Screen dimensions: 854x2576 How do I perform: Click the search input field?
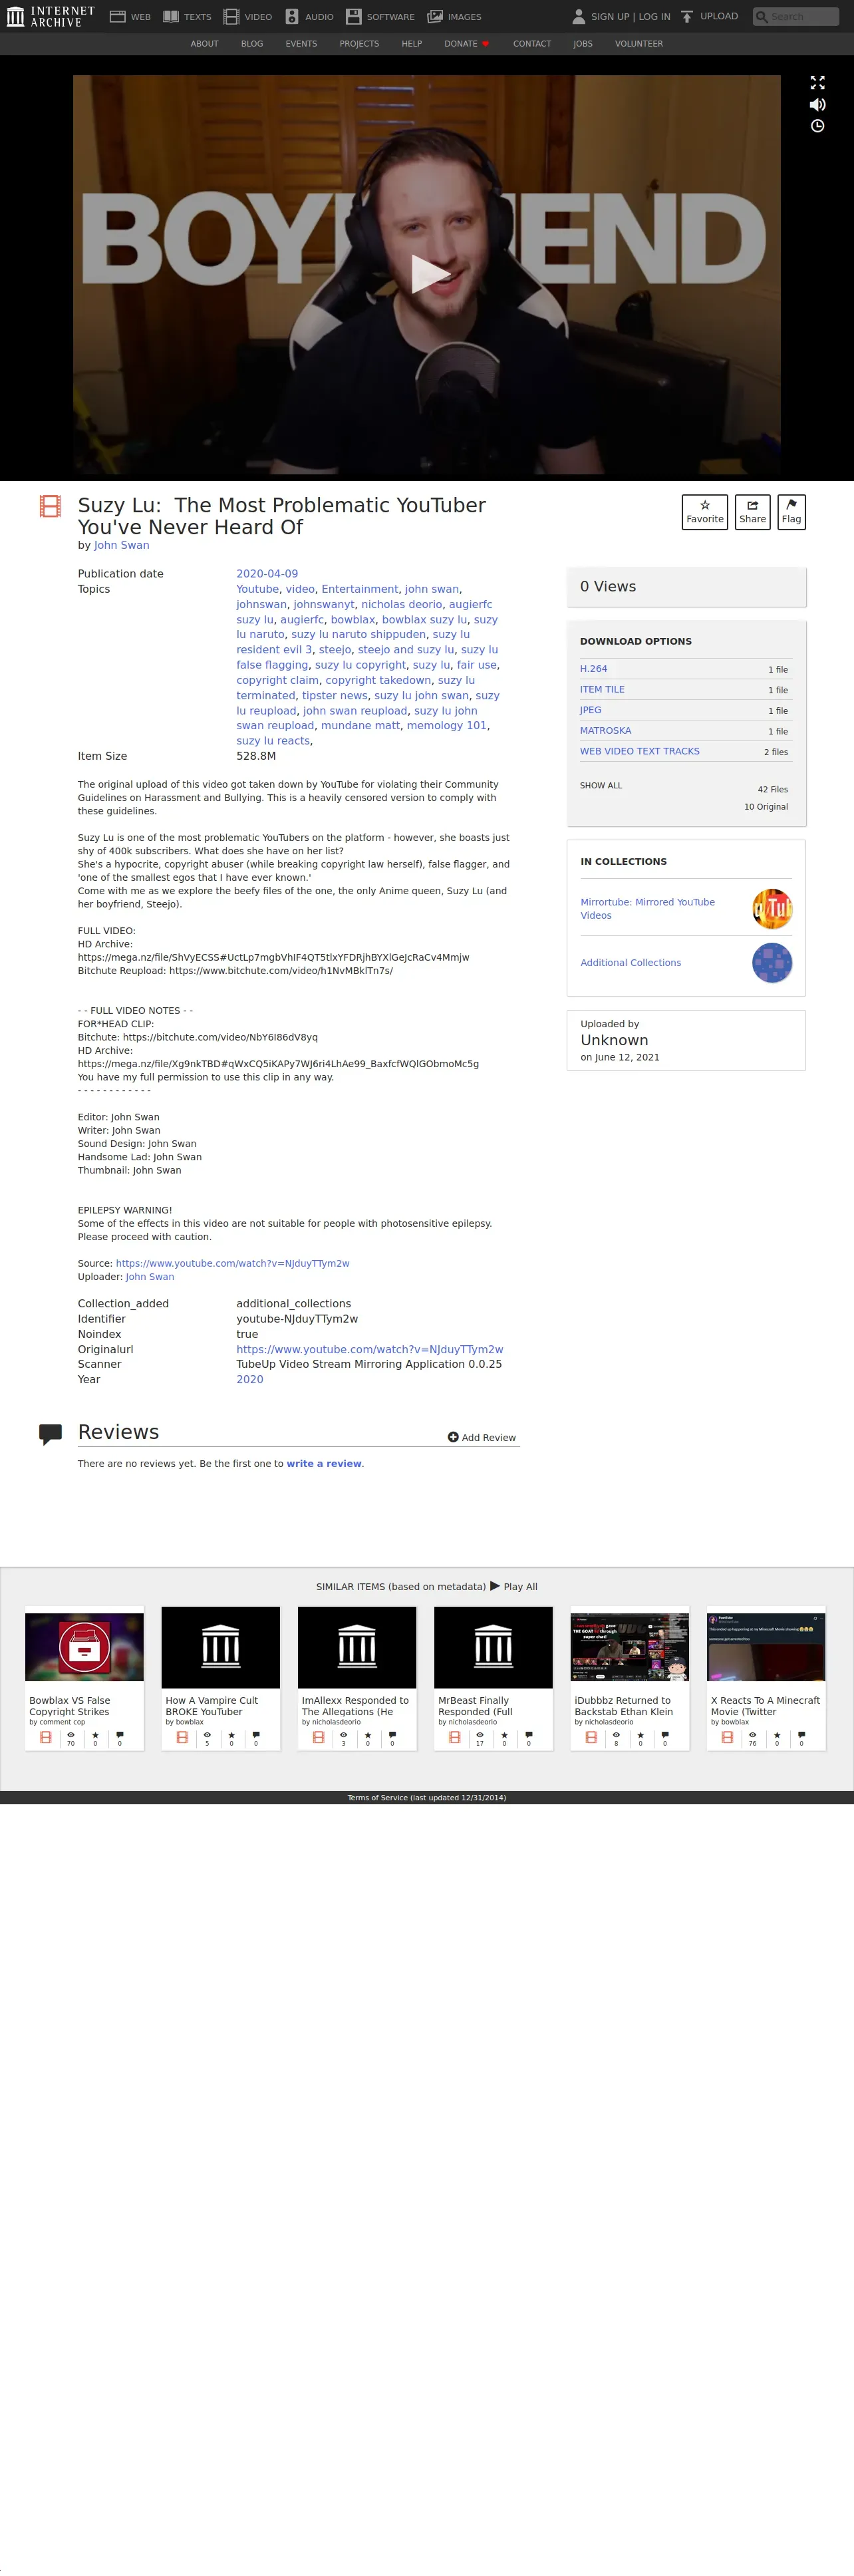796,17
